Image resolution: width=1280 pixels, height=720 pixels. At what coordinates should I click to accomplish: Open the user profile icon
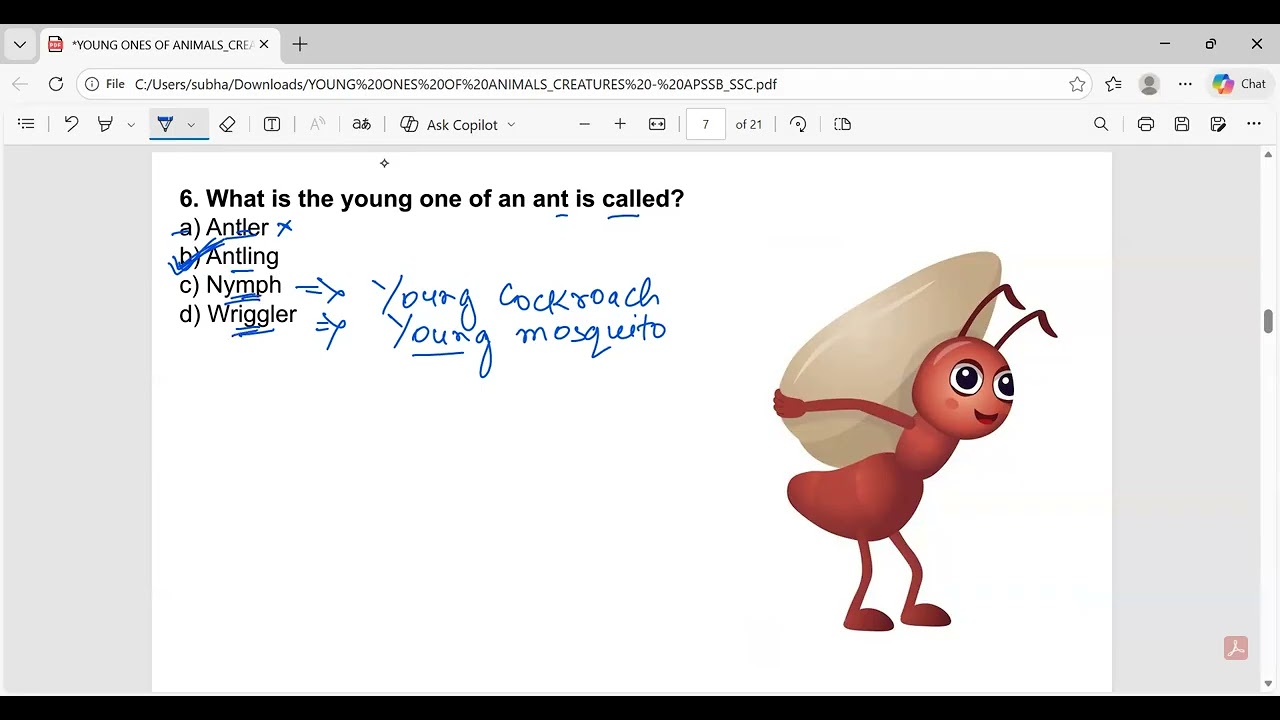click(1149, 84)
